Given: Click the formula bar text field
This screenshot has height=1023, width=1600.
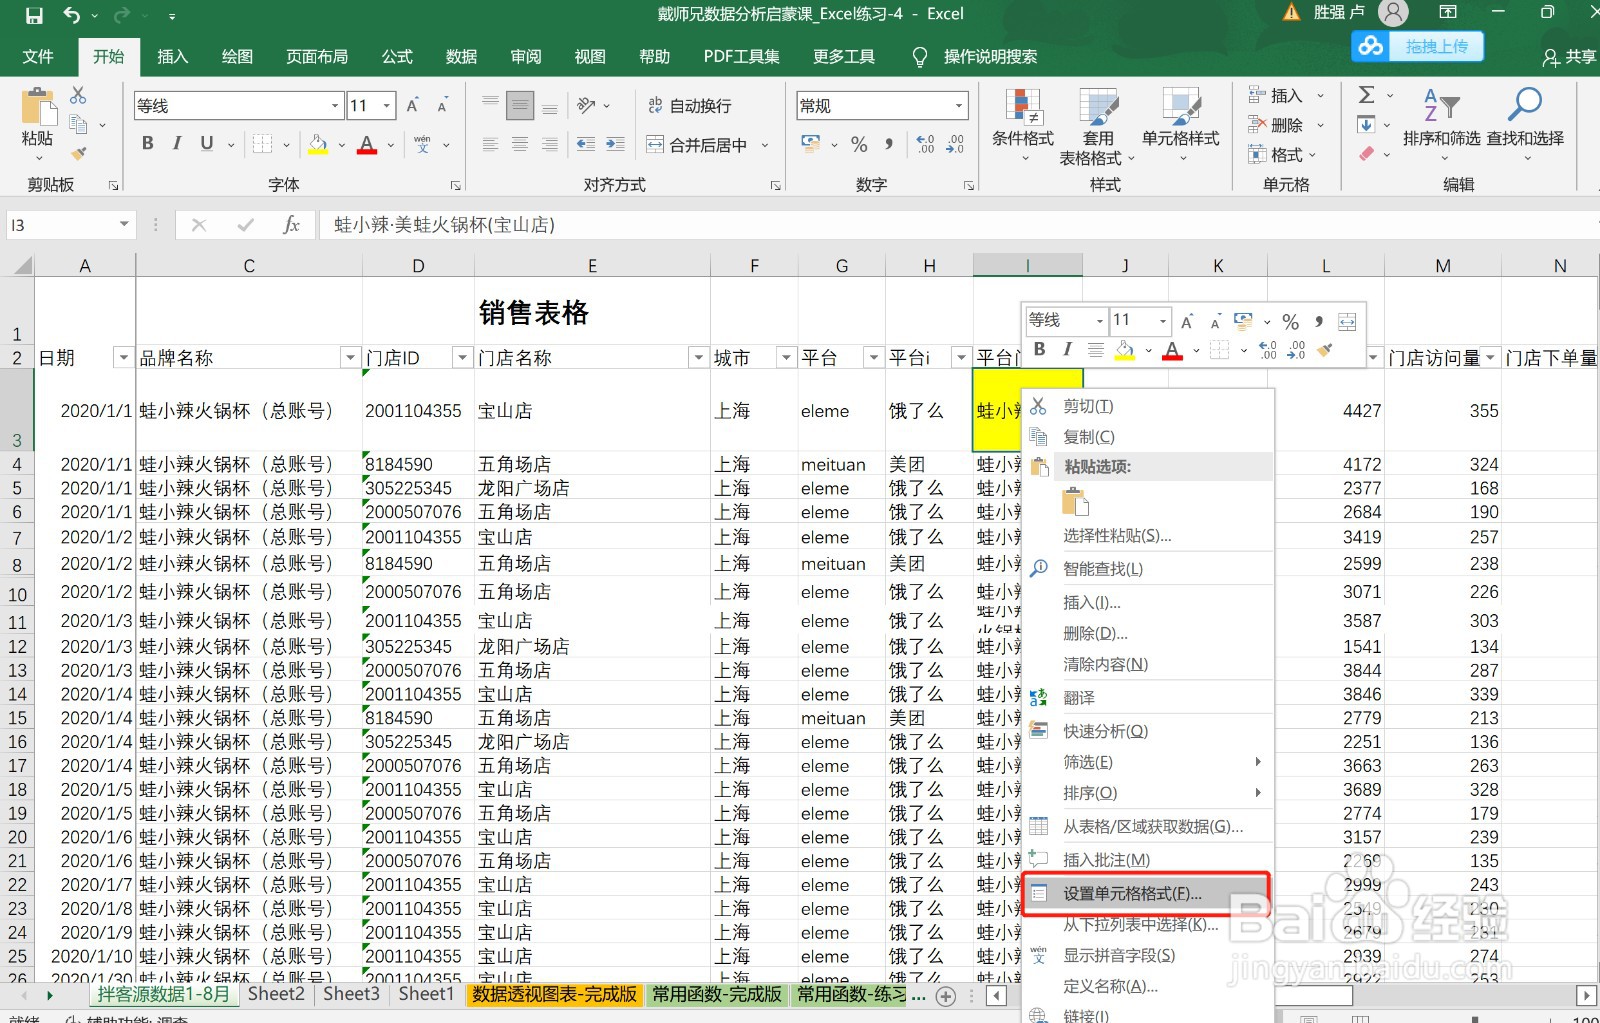Looking at the screenshot, I should pyautogui.click(x=958, y=225).
